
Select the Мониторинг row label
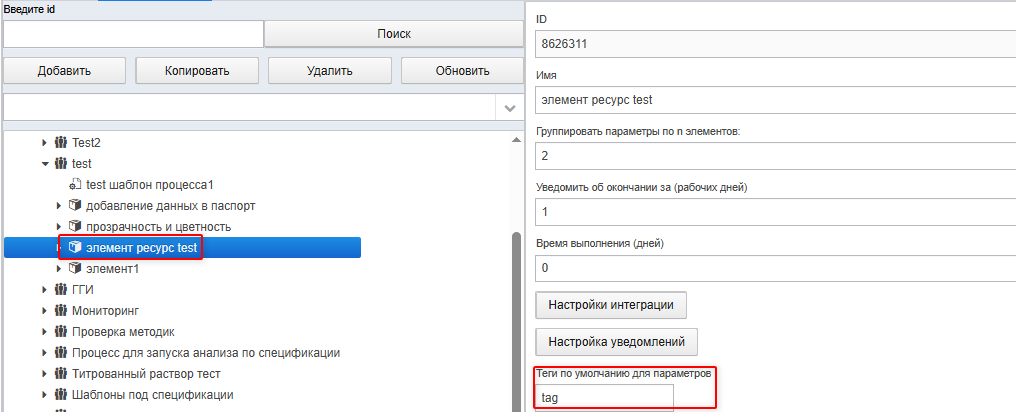pyautogui.click(x=106, y=311)
